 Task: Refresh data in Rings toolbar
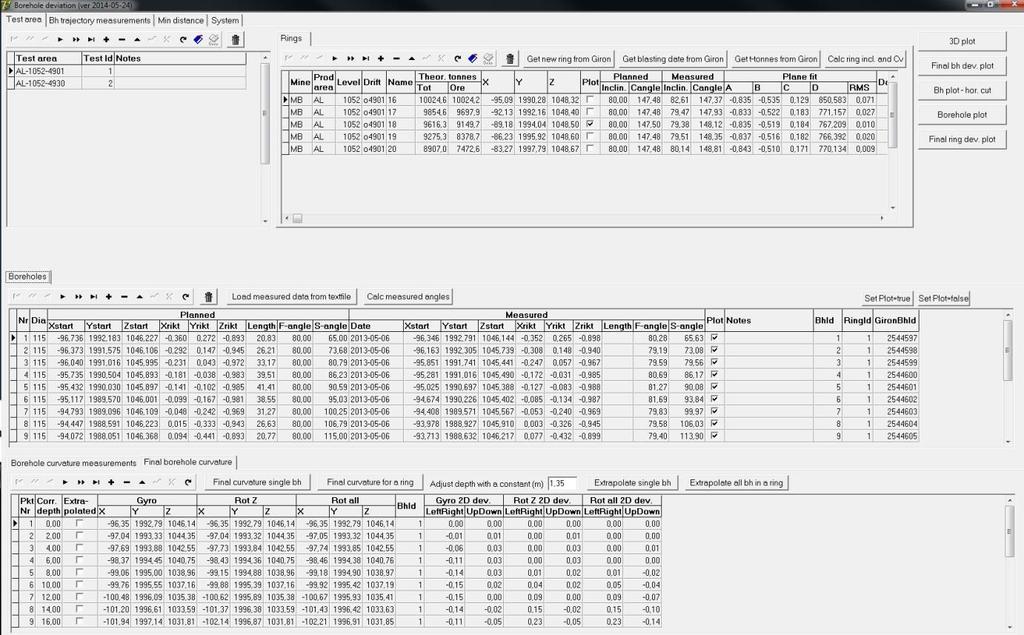pyautogui.click(x=457, y=59)
